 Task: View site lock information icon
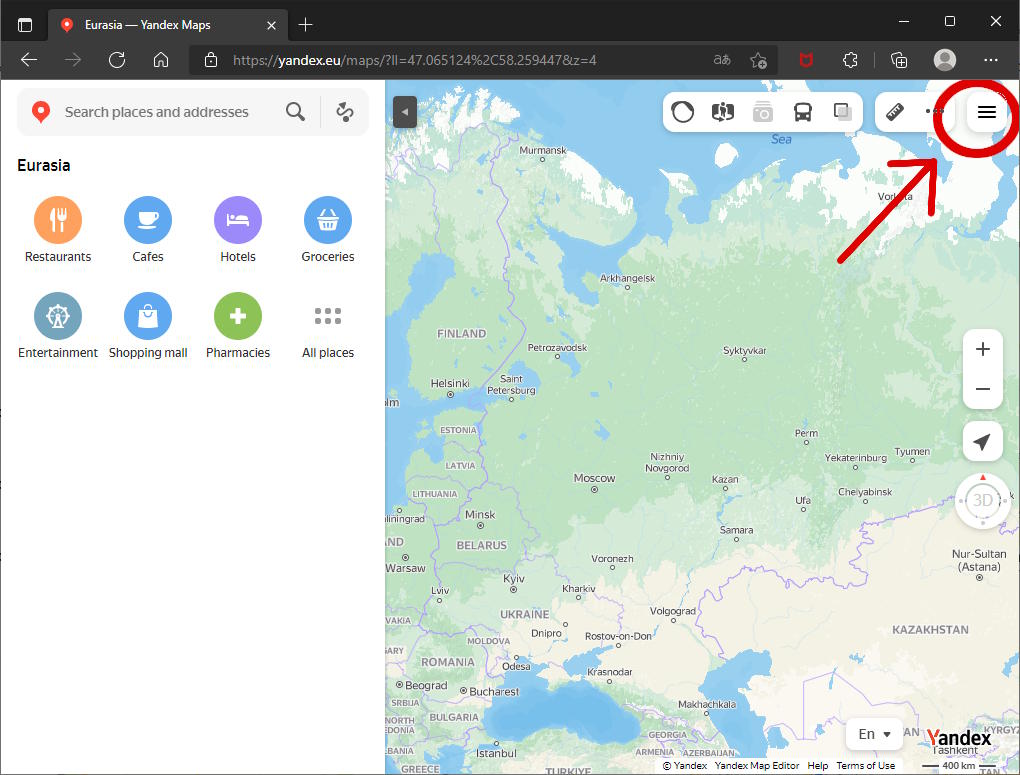pyautogui.click(x=211, y=61)
